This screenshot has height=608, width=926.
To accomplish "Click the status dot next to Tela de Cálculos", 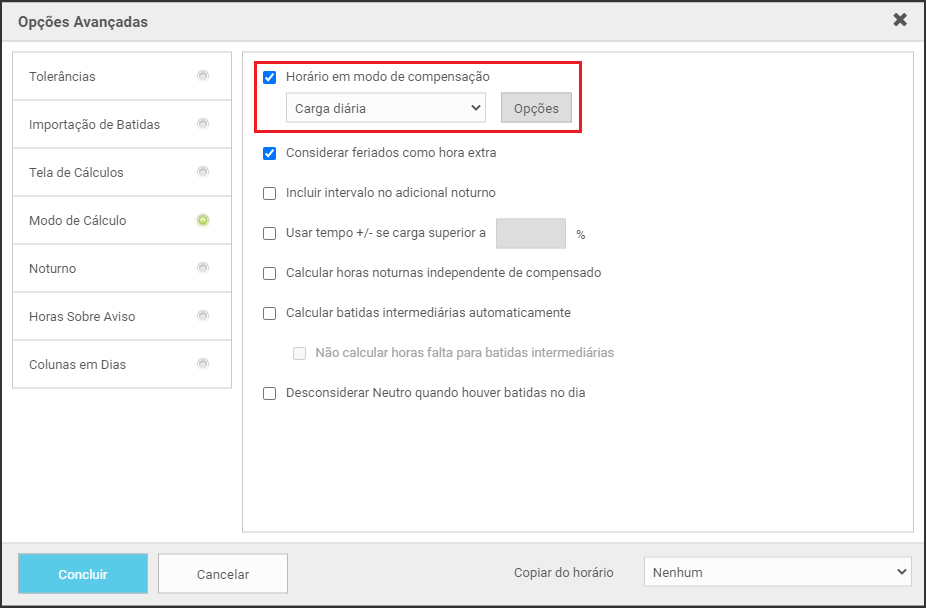I will pos(203,172).
